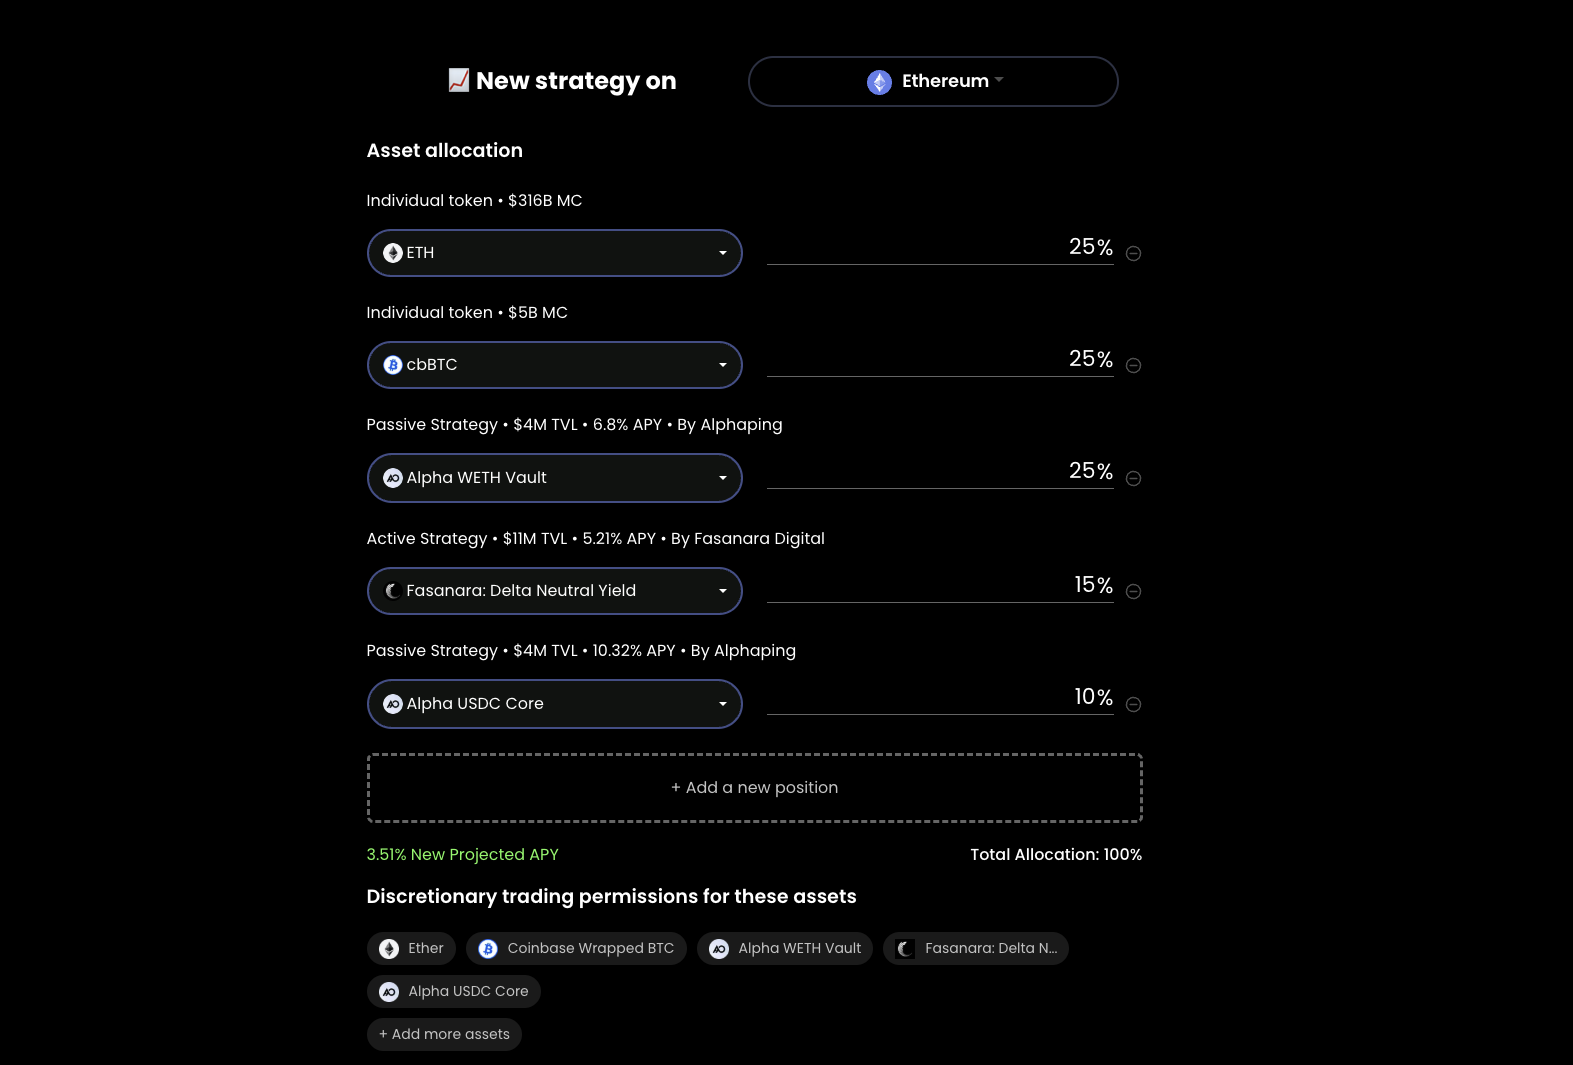Screen dimensions: 1573x1065
Task: Open the Alpha WETH Vault dropdown
Action: (x=554, y=478)
